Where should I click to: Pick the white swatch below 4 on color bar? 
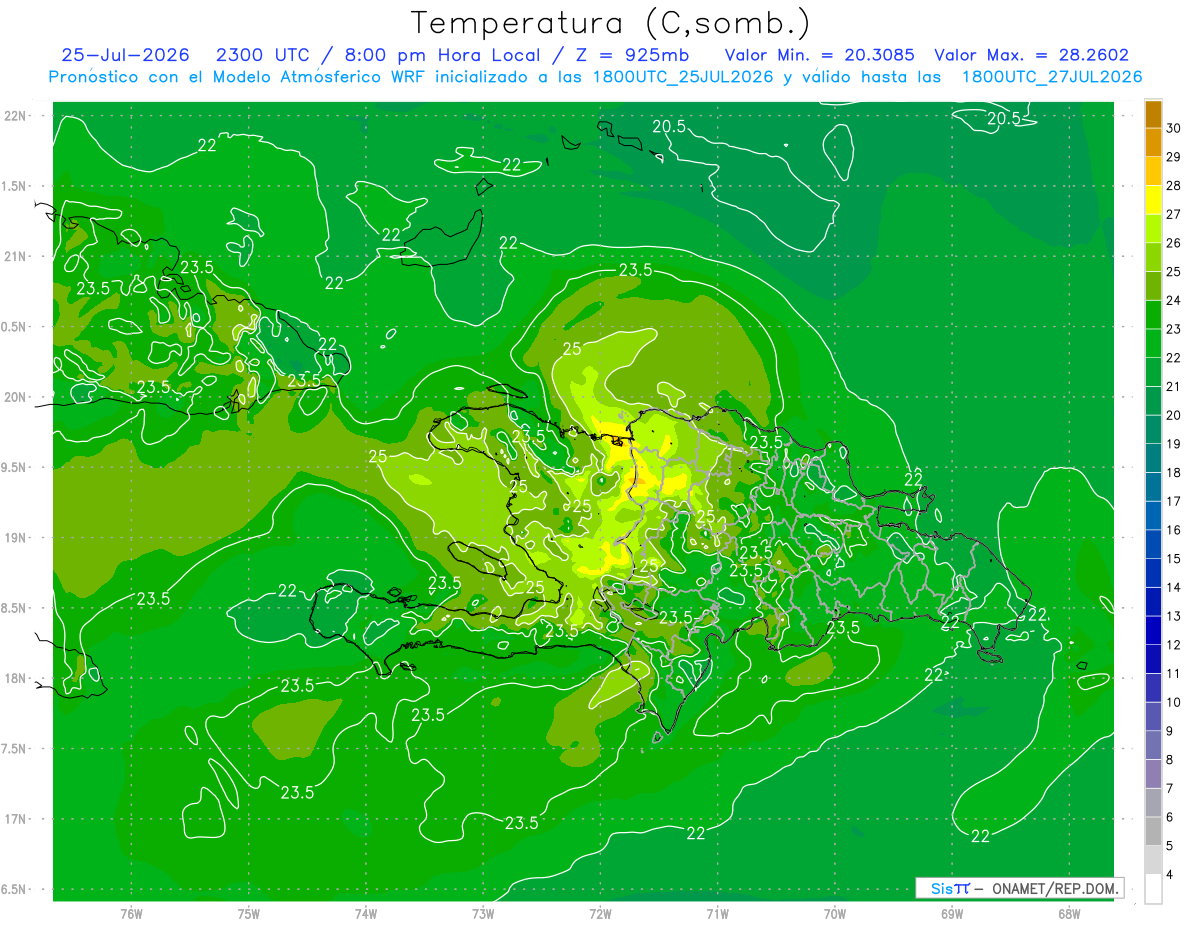click(x=1153, y=889)
